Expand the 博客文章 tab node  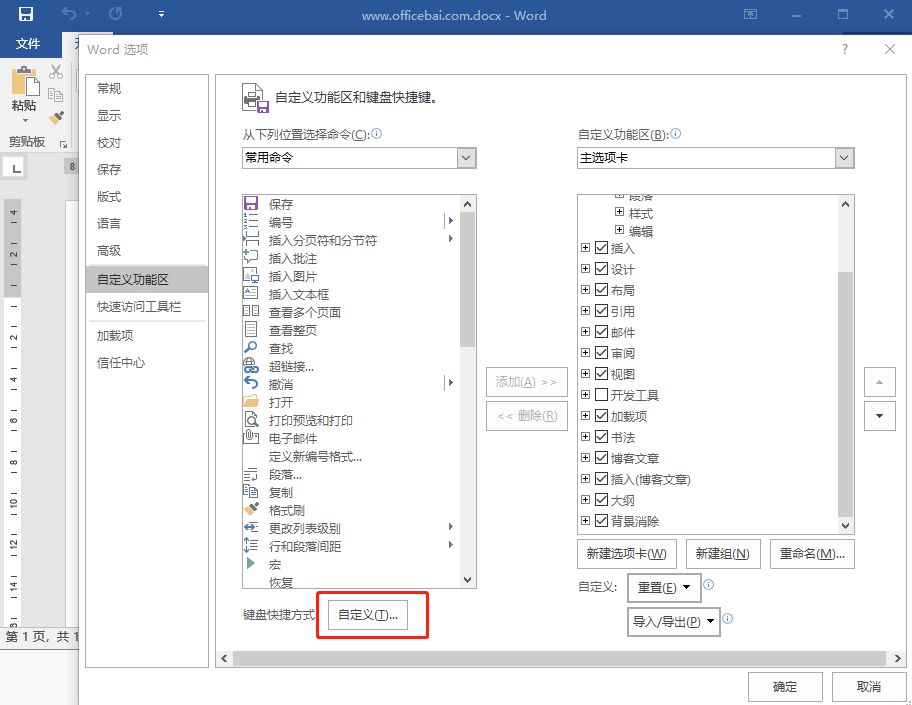click(586, 457)
